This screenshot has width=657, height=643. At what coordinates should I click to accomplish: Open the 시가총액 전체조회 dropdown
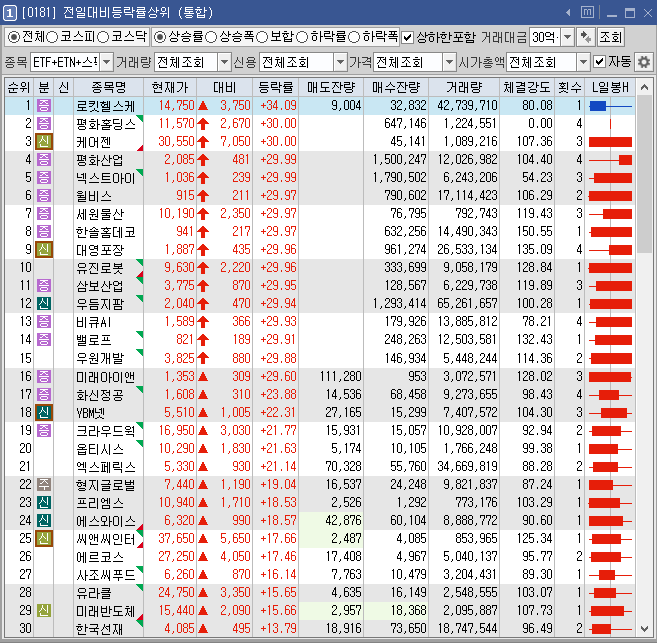[583, 62]
